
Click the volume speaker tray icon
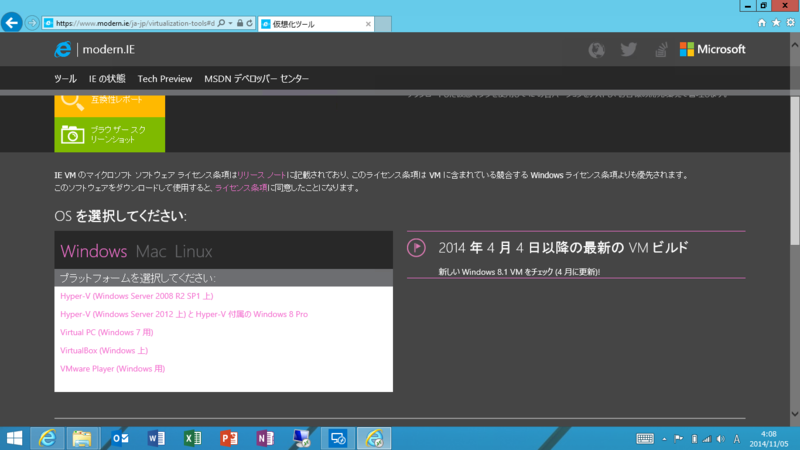click(x=721, y=439)
